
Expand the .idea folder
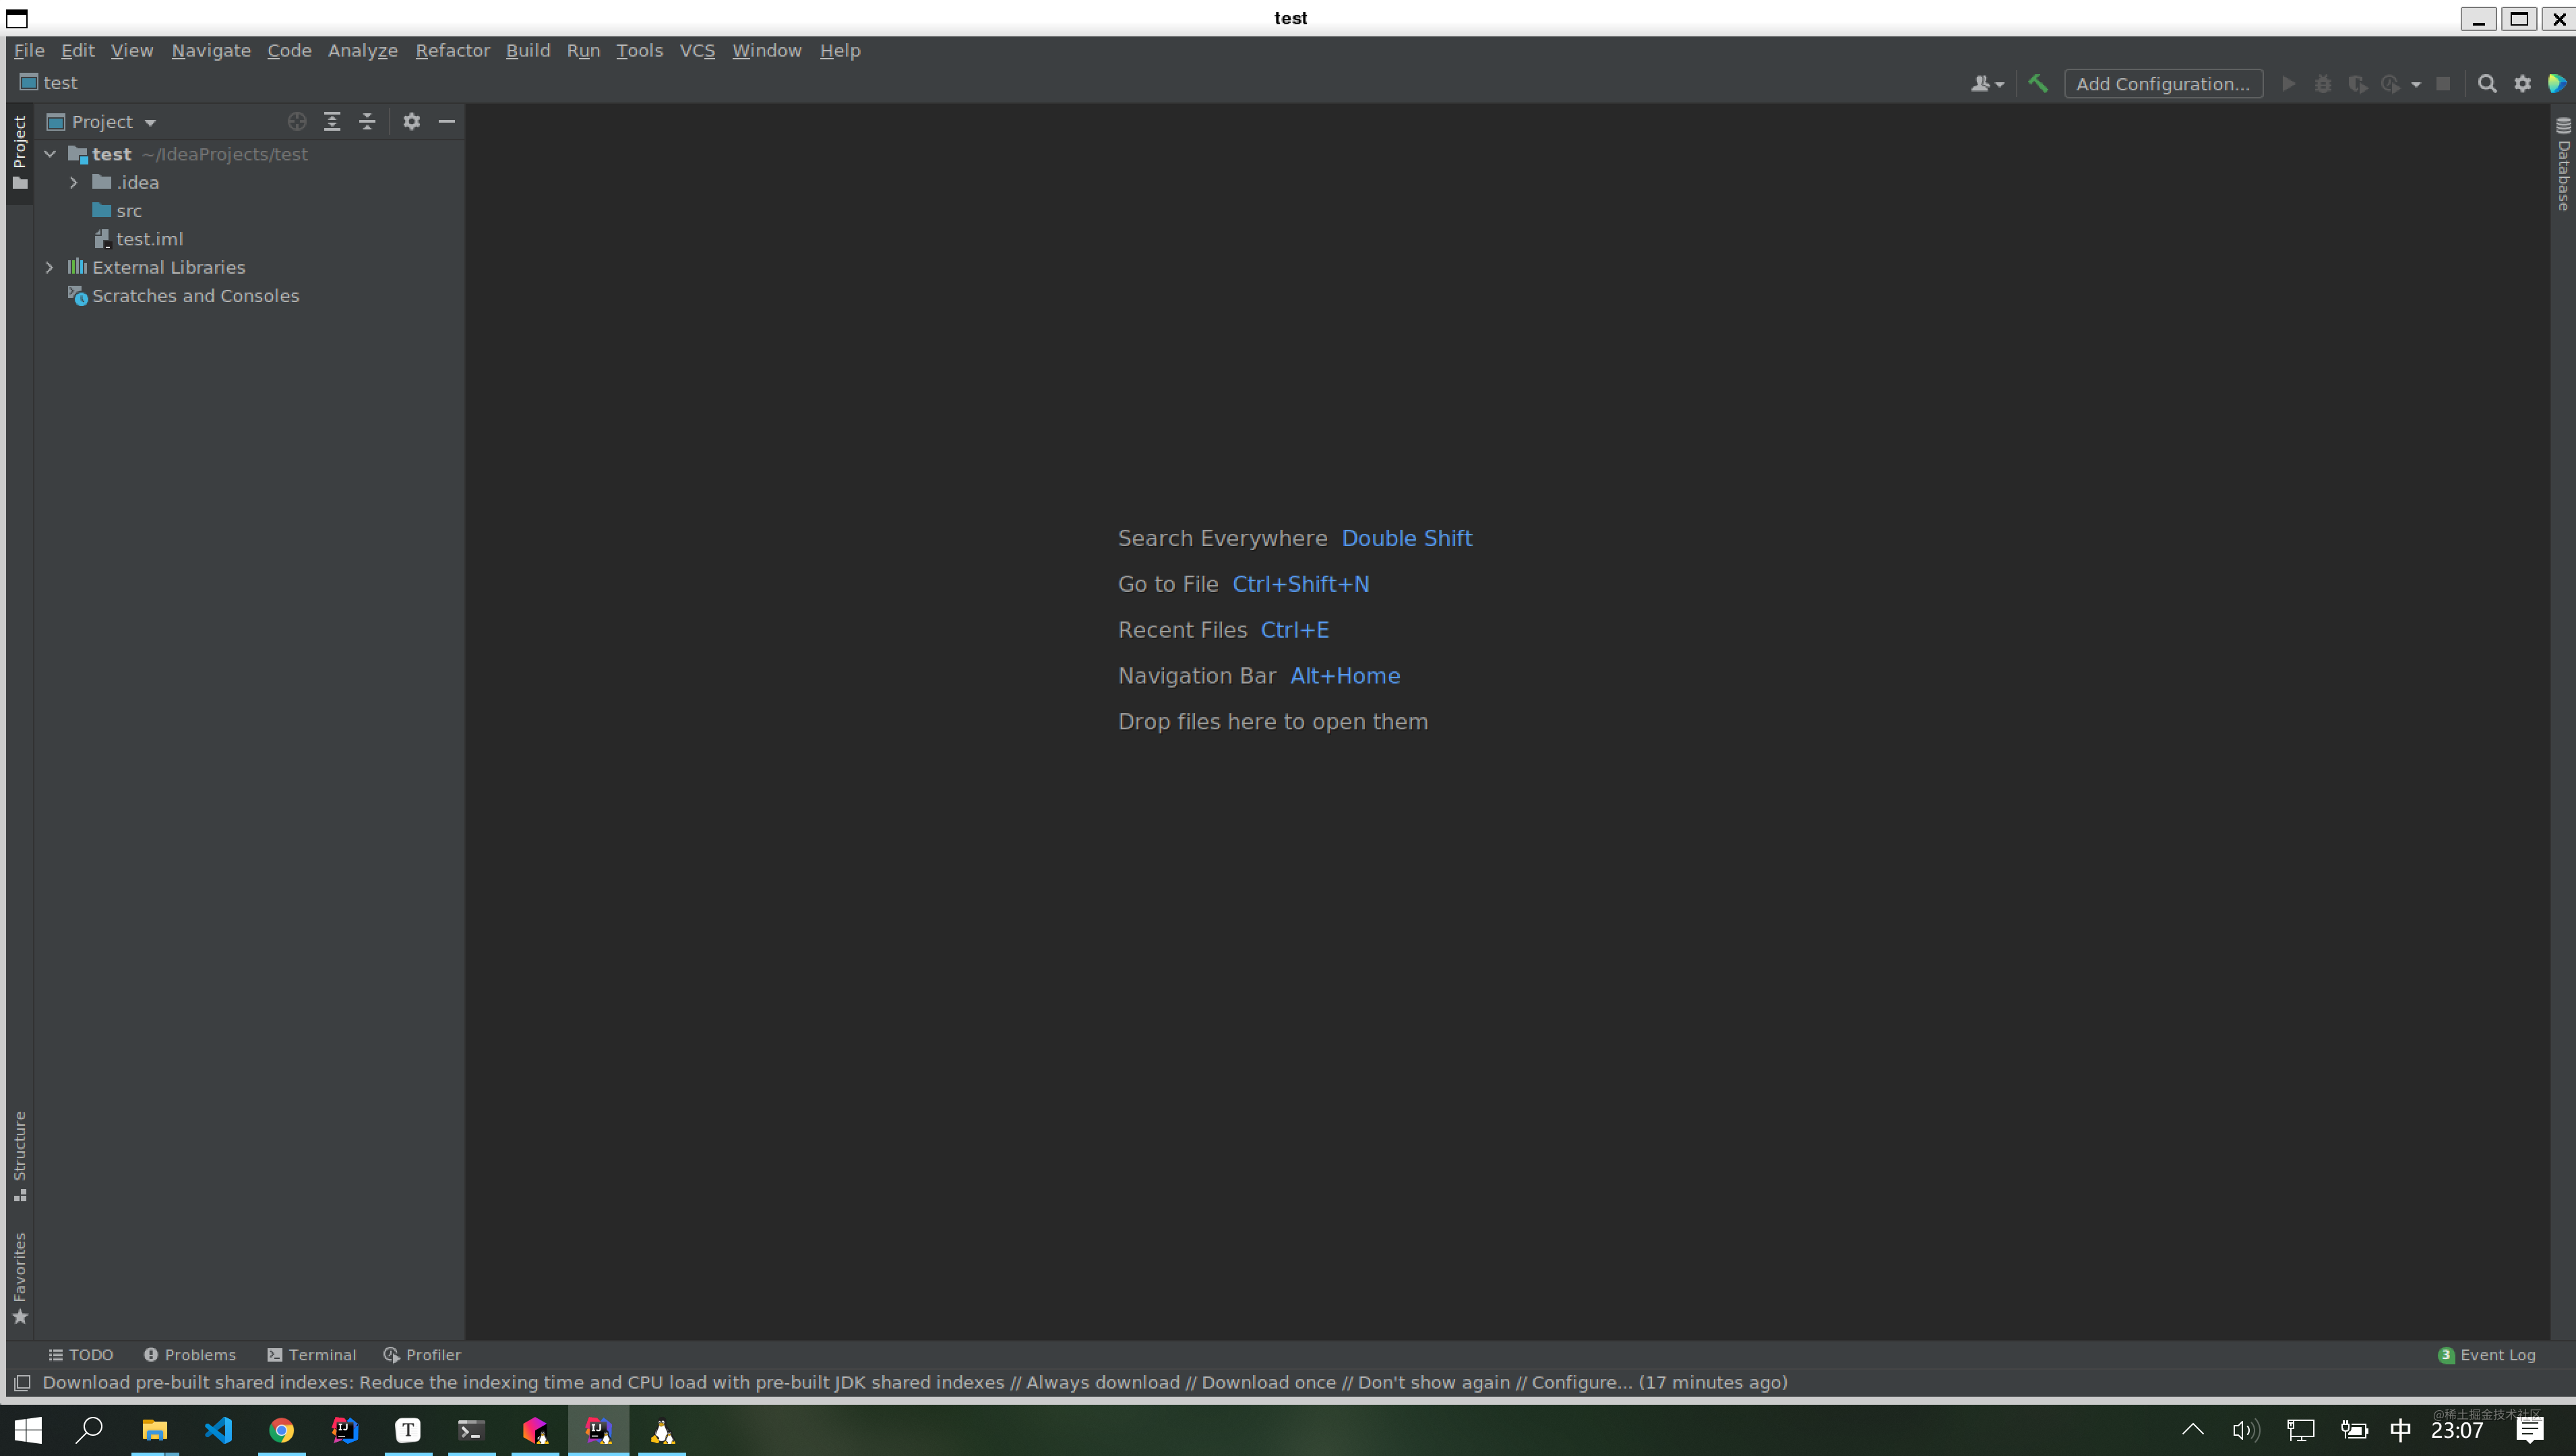click(x=74, y=183)
